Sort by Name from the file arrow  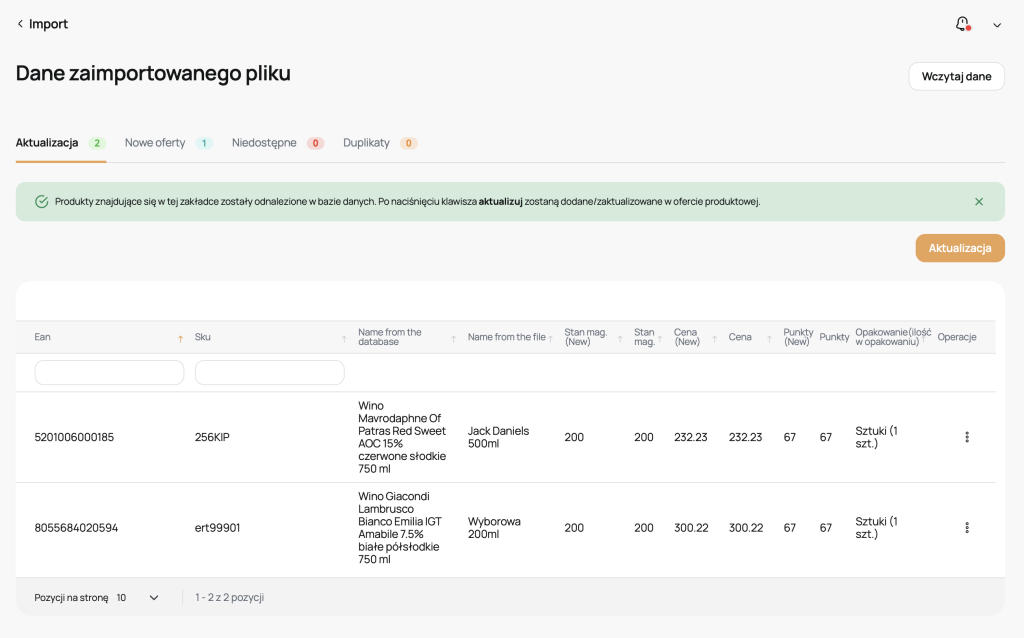point(550,338)
